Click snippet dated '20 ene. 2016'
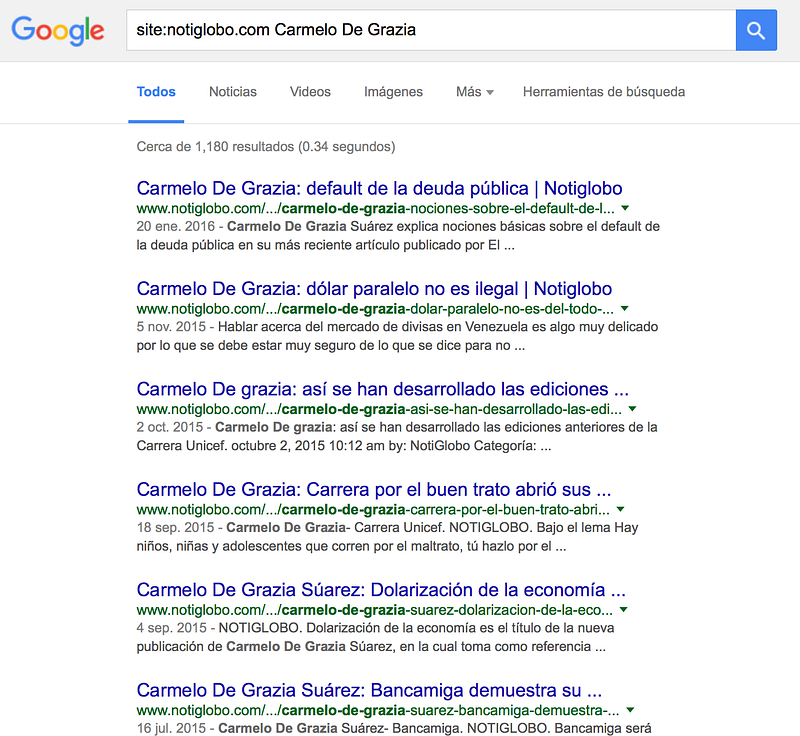 (x=398, y=236)
